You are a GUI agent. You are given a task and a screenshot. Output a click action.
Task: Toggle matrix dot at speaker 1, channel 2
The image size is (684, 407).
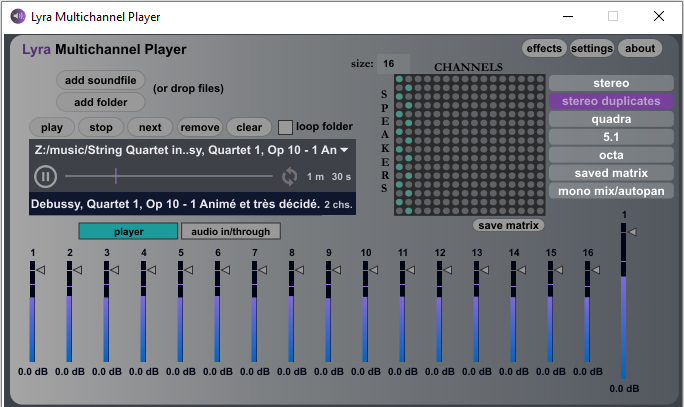[x=409, y=79]
